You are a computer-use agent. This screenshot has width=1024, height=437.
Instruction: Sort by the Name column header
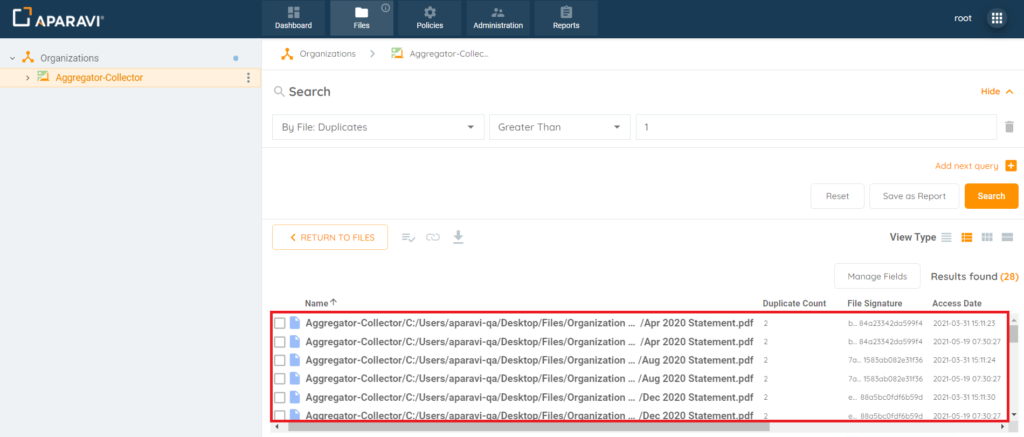click(x=317, y=303)
